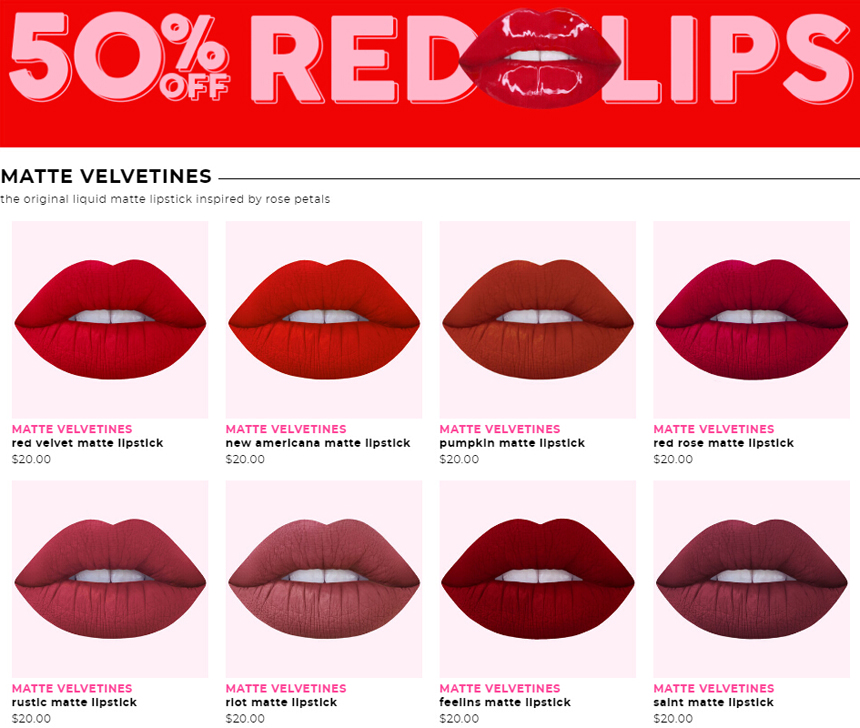Image resolution: width=860 pixels, height=728 pixels.
Task: Click Matte Velvetines label above red velvet
Action: (x=72, y=429)
